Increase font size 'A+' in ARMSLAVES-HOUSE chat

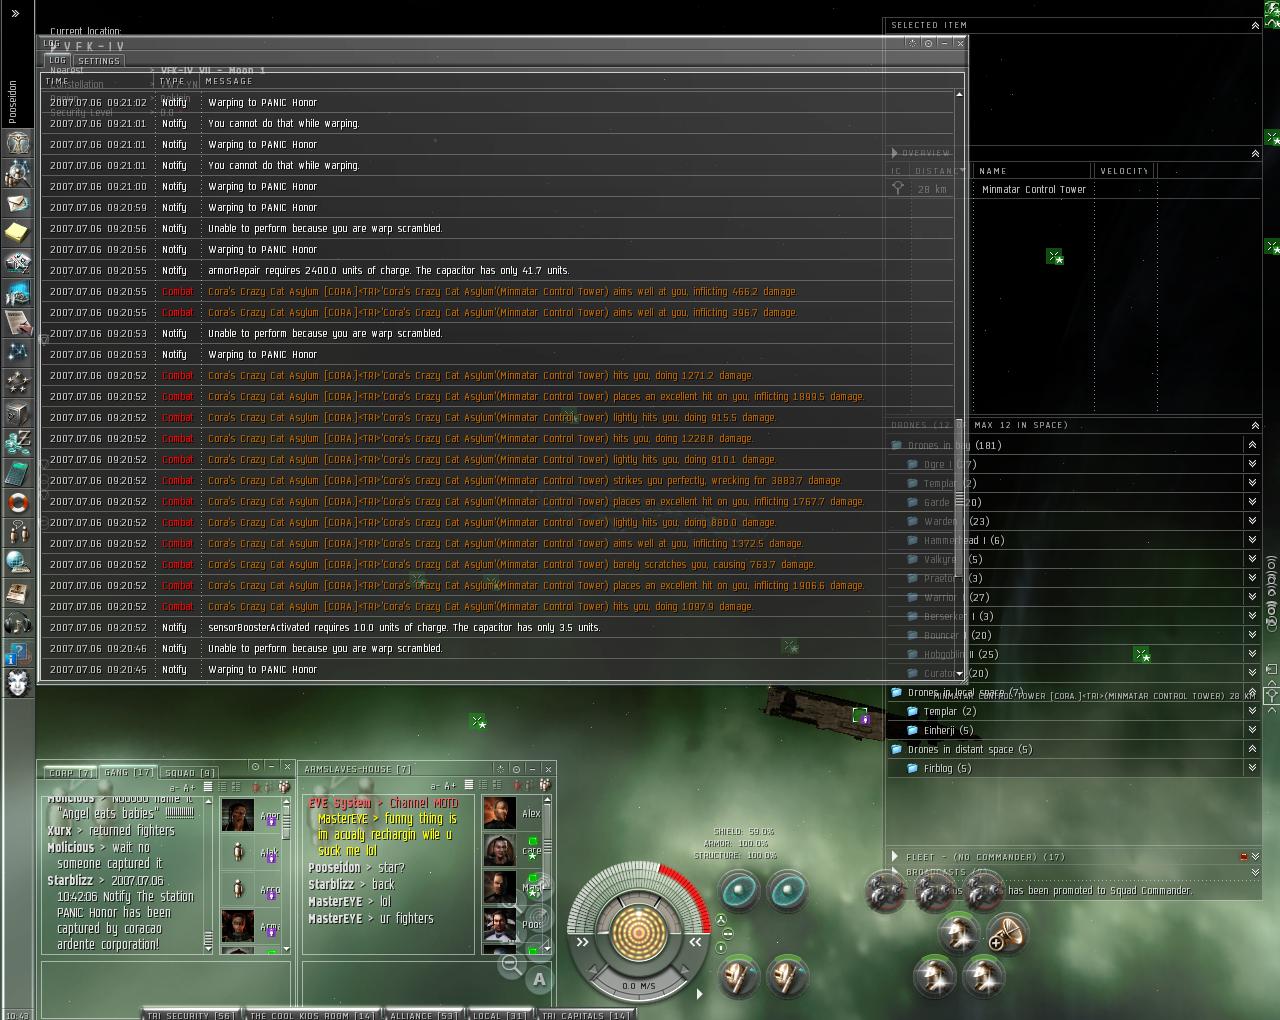(450, 786)
